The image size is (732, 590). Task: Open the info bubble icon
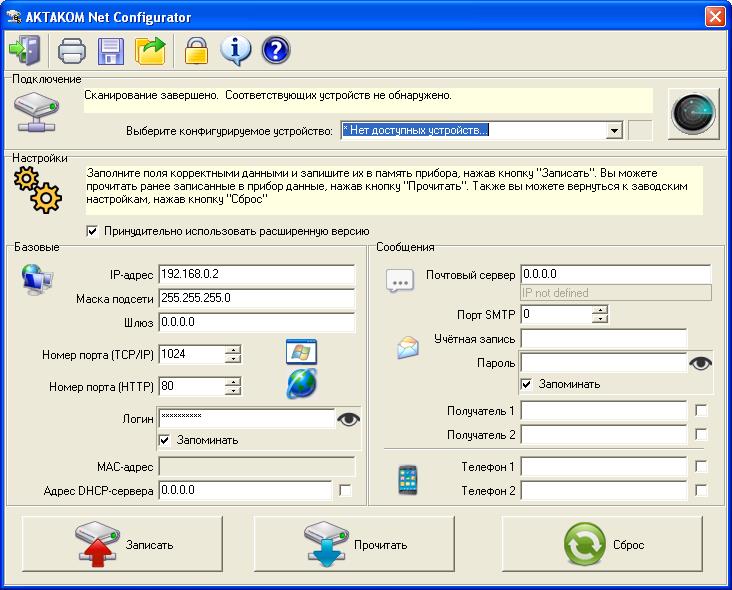coord(235,50)
